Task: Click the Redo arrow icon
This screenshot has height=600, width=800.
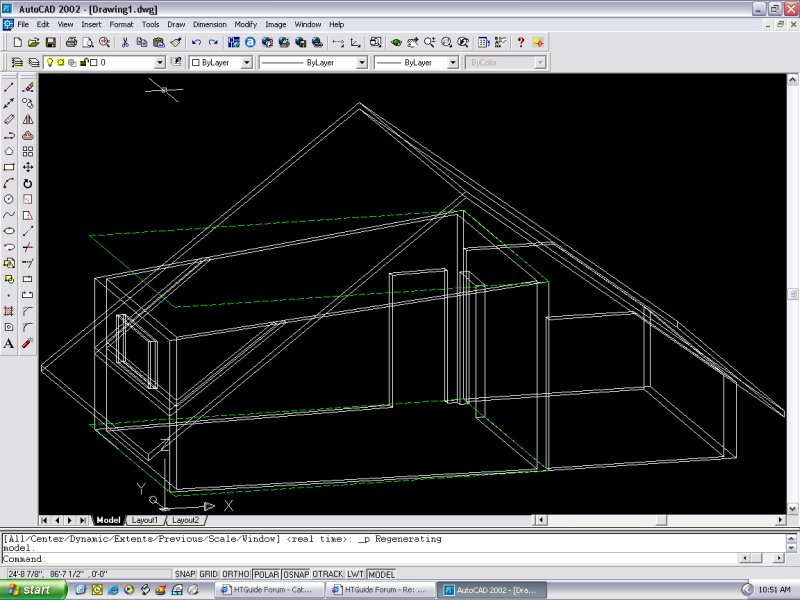Action: pyautogui.click(x=213, y=42)
